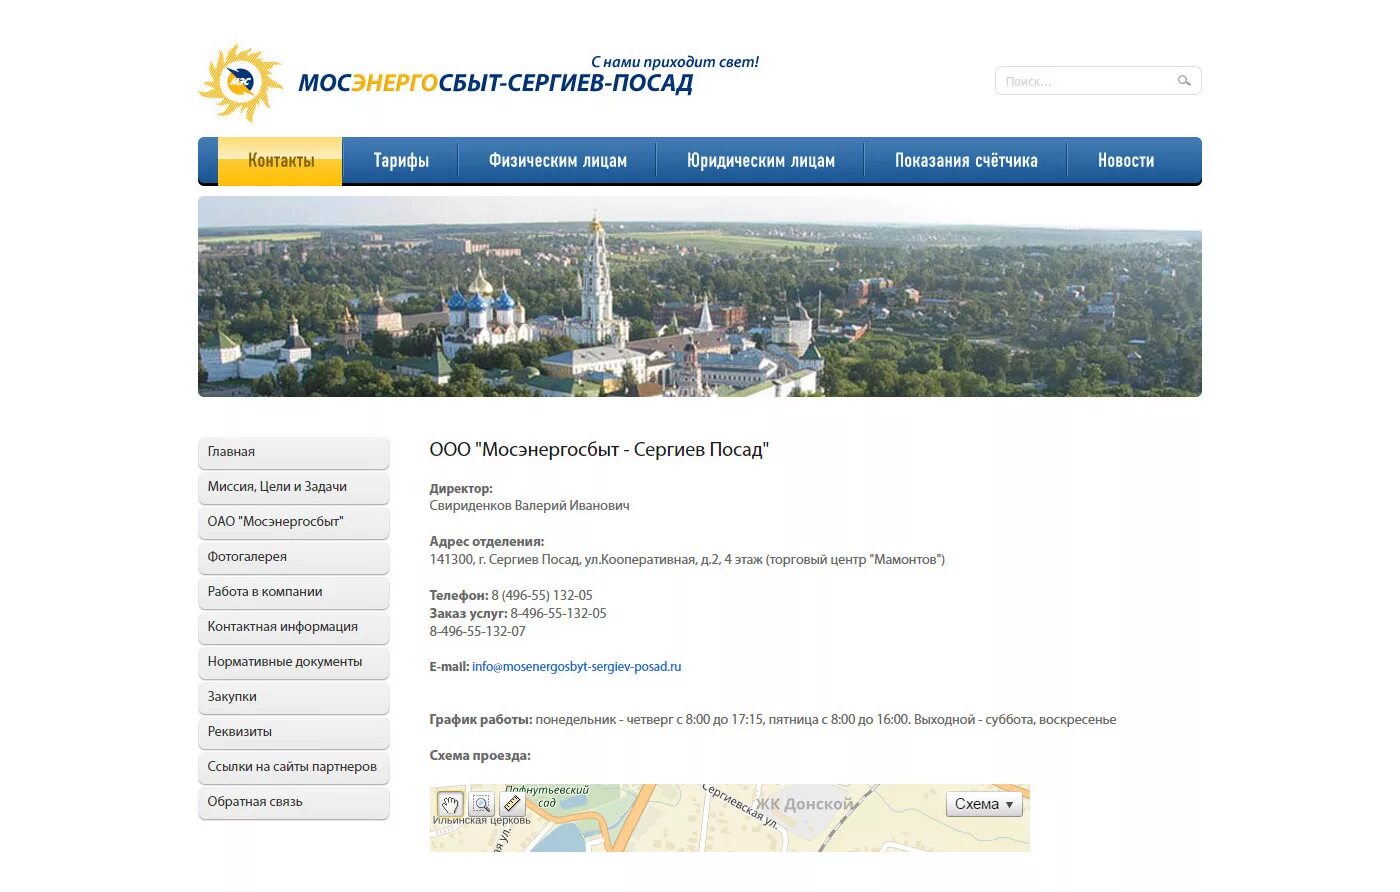Click the Sergiev Posad panorama banner image
The image size is (1400, 892).
tap(700, 296)
